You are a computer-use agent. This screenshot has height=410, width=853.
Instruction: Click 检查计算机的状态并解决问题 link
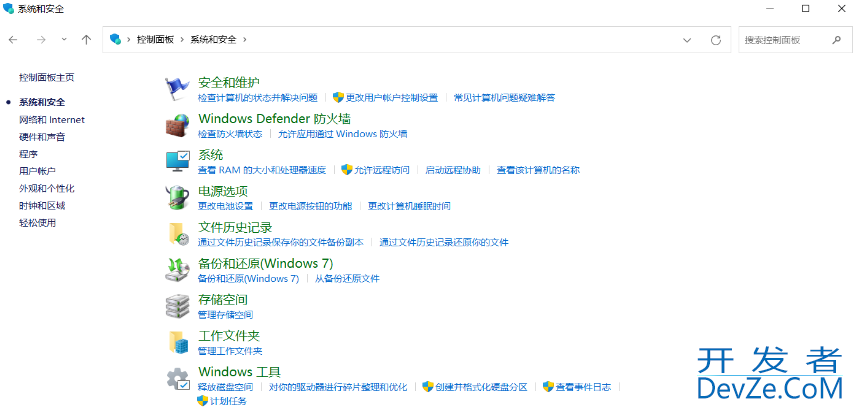[257, 98]
